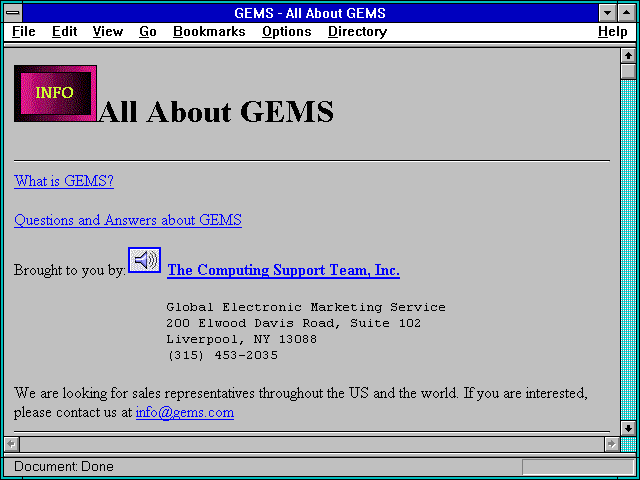Open the View menu
Screen dimensions: 640x480
coord(108,32)
